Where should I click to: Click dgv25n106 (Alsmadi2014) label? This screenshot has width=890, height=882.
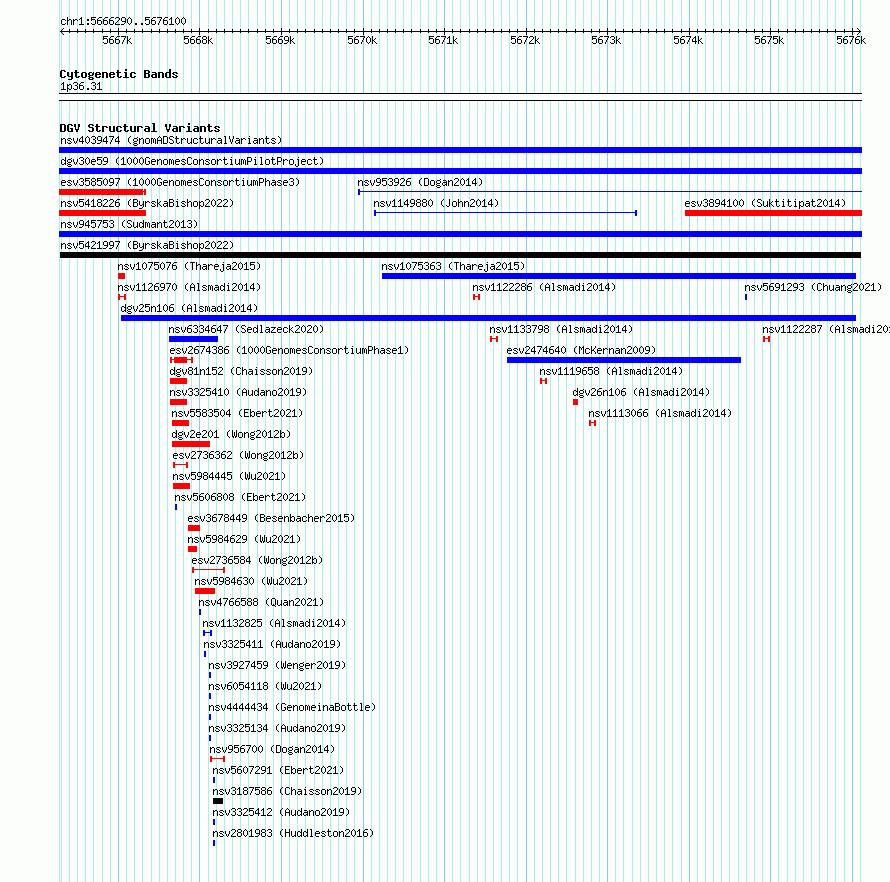[x=189, y=308]
